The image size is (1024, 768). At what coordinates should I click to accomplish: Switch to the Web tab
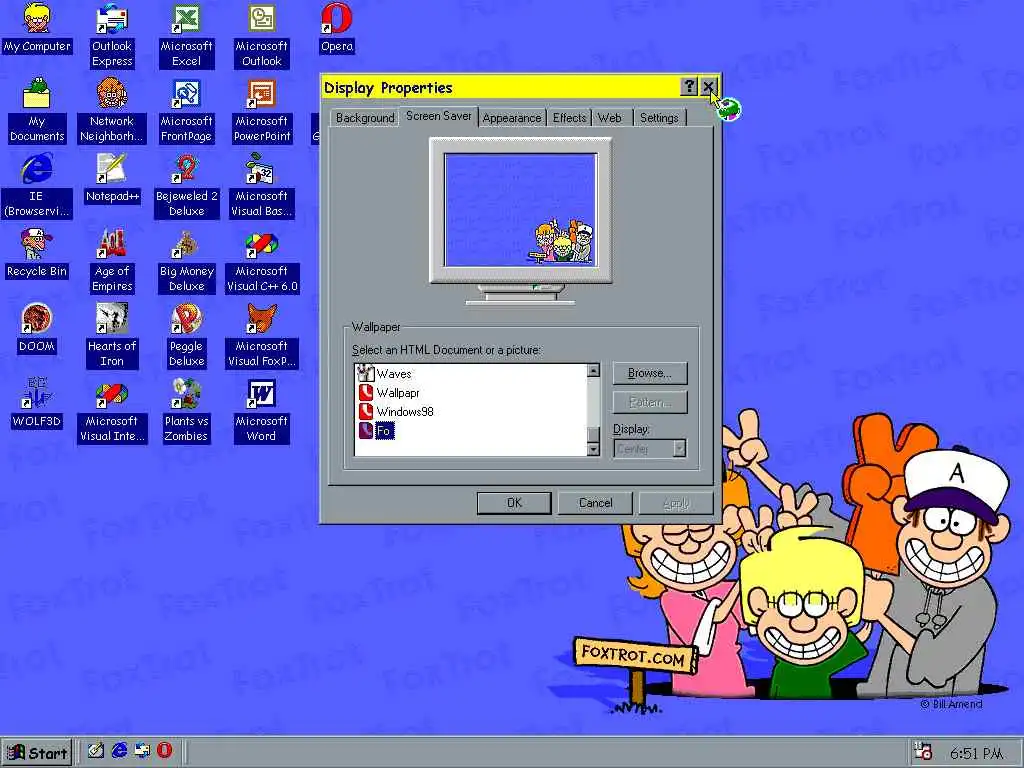tap(610, 118)
